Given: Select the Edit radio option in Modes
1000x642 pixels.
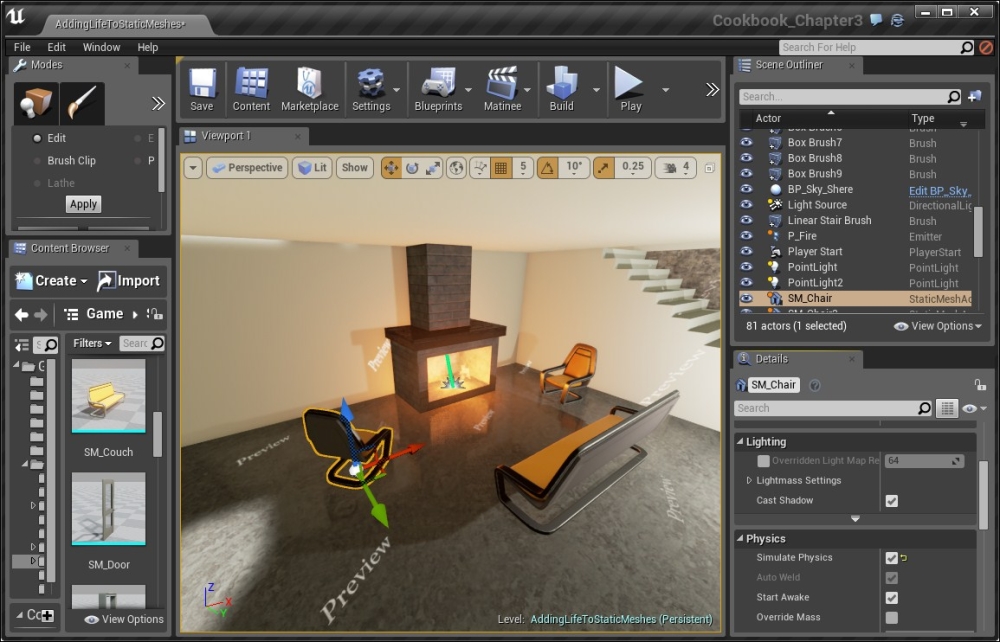Looking at the screenshot, I should 37,138.
